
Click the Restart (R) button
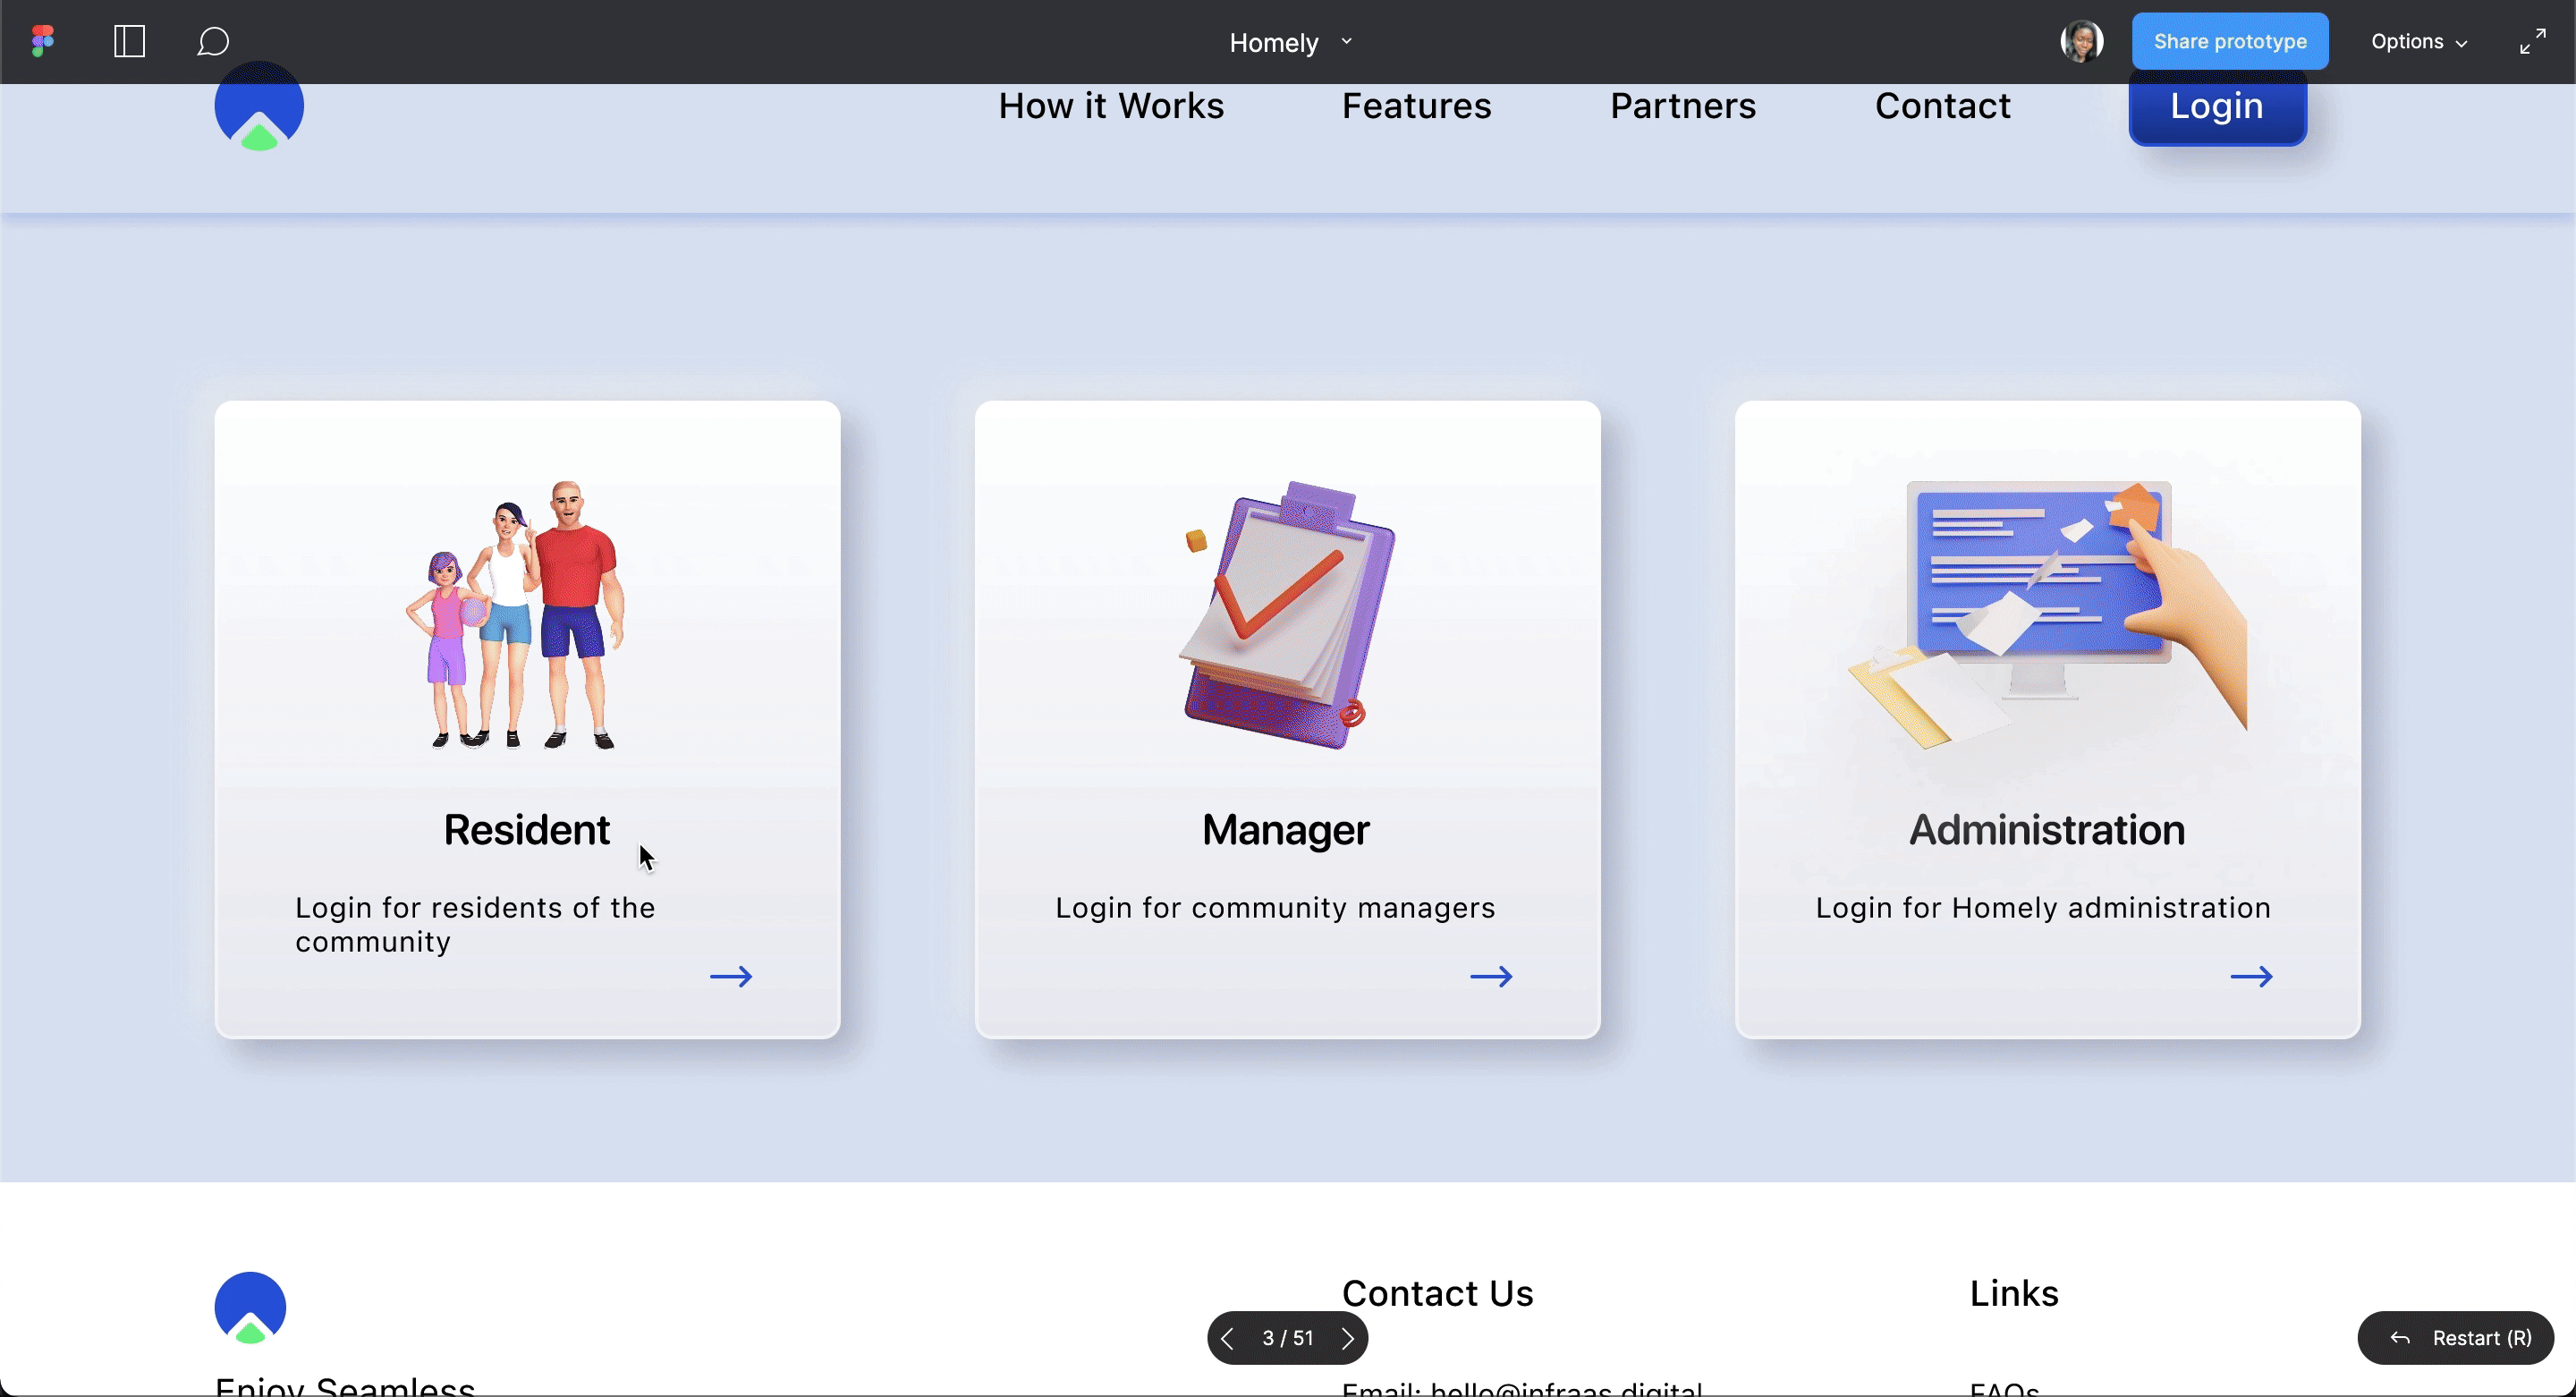(2455, 1338)
